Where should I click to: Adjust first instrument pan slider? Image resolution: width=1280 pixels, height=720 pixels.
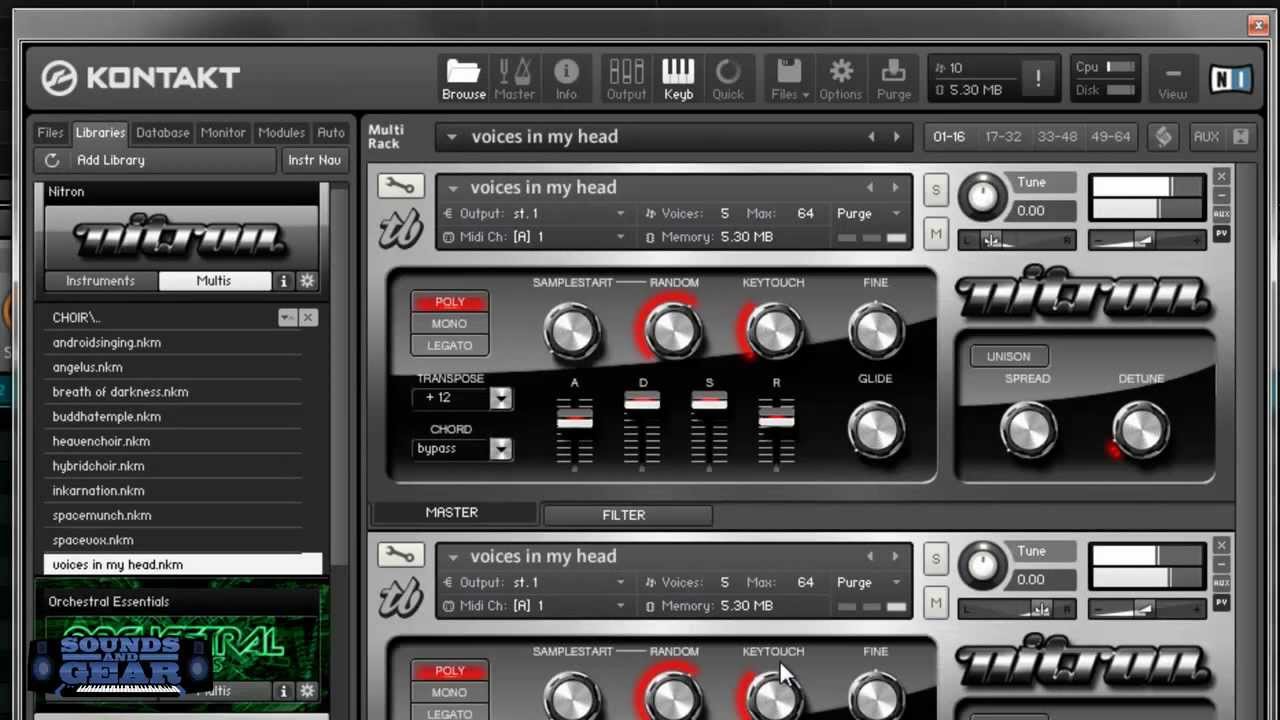coord(1018,240)
